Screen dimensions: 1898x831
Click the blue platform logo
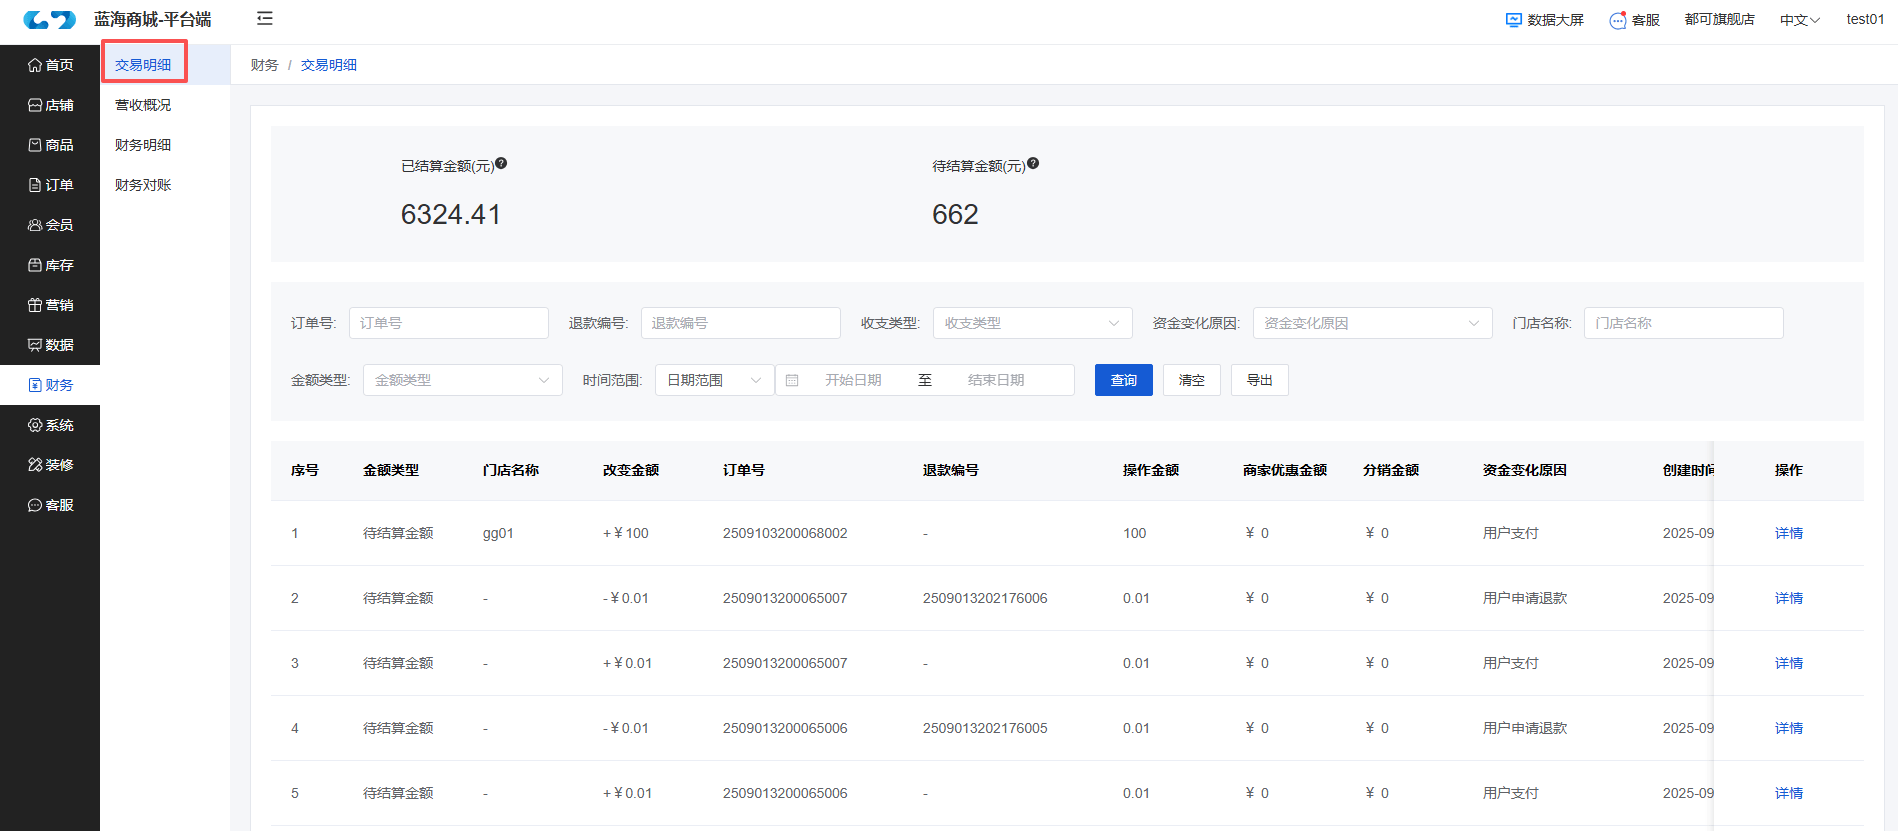50,19
